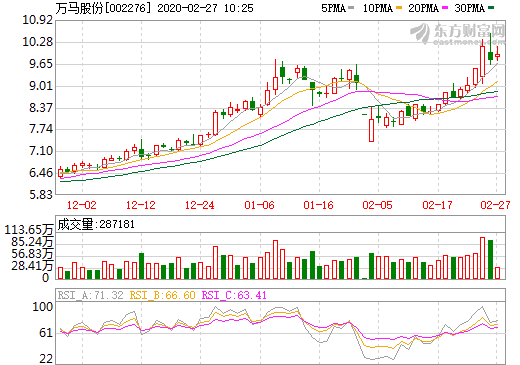The height and width of the screenshot is (365, 520).
Task: Click the 7.10 price axis label
Action: point(41,151)
